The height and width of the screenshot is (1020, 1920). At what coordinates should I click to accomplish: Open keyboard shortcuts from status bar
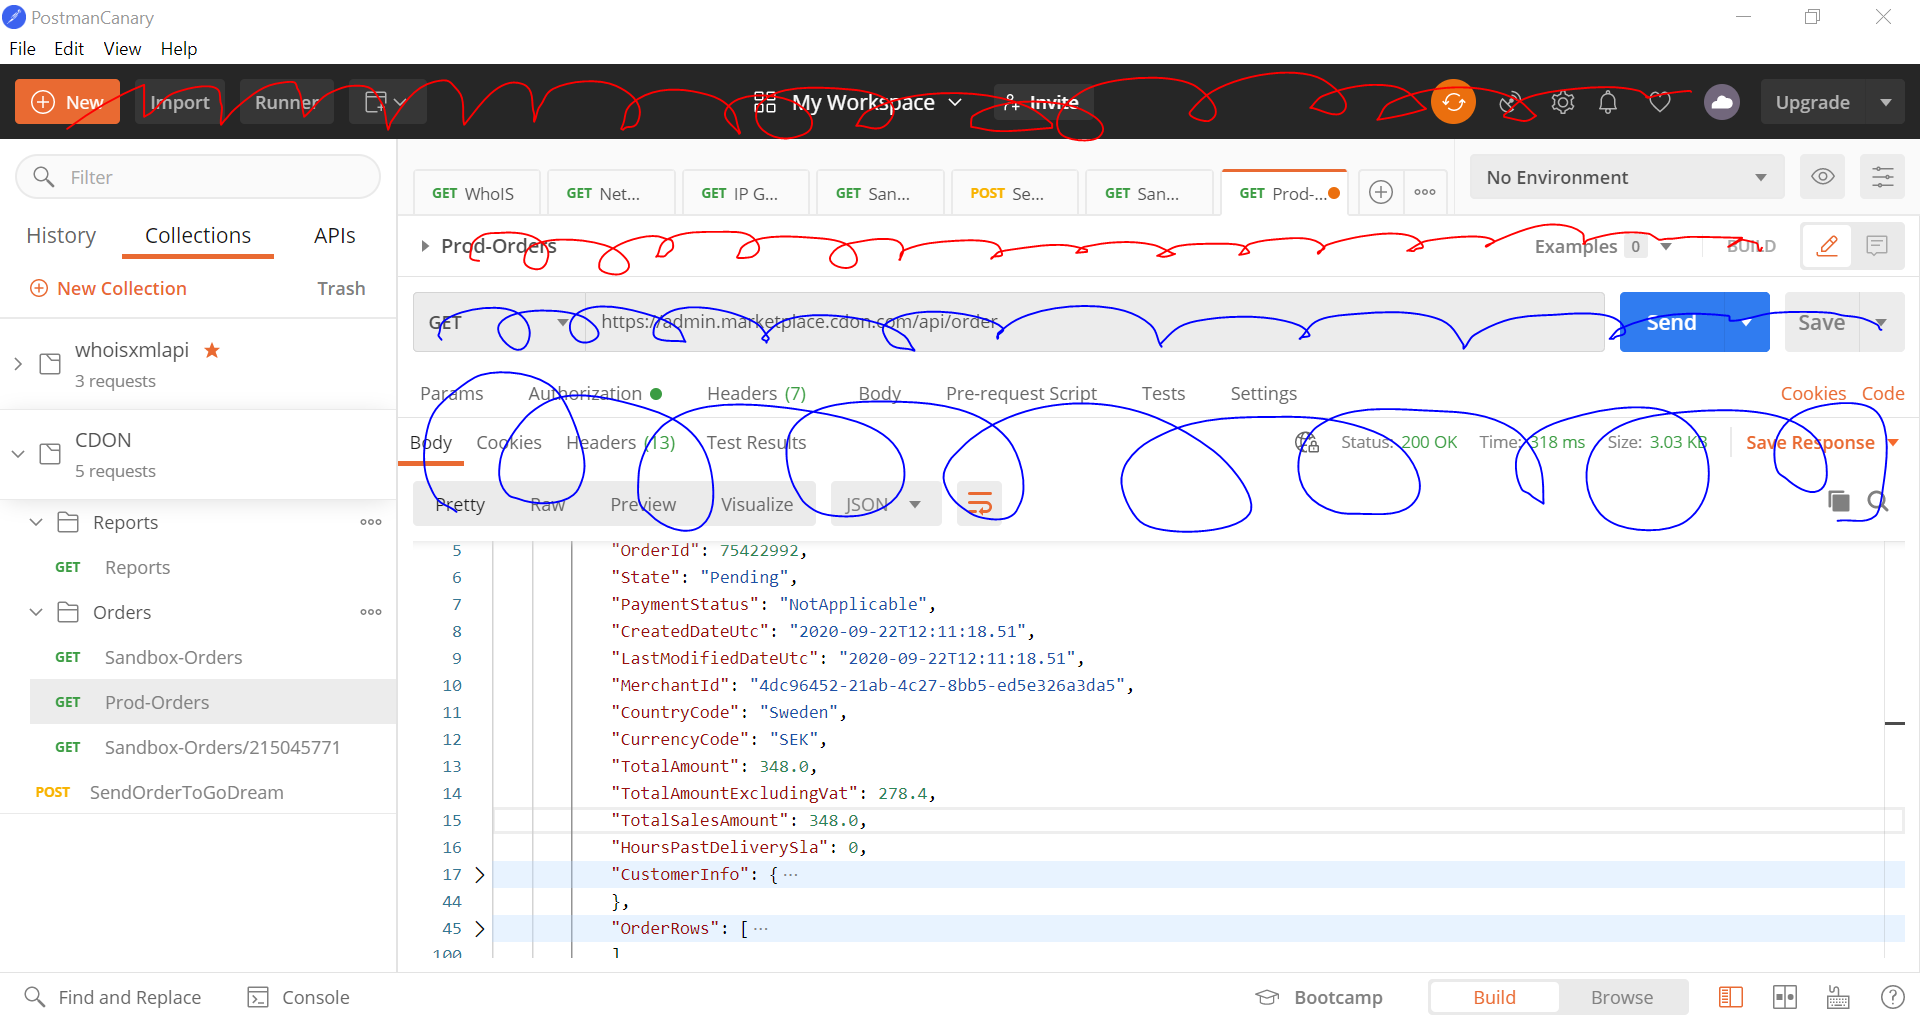(1836, 996)
